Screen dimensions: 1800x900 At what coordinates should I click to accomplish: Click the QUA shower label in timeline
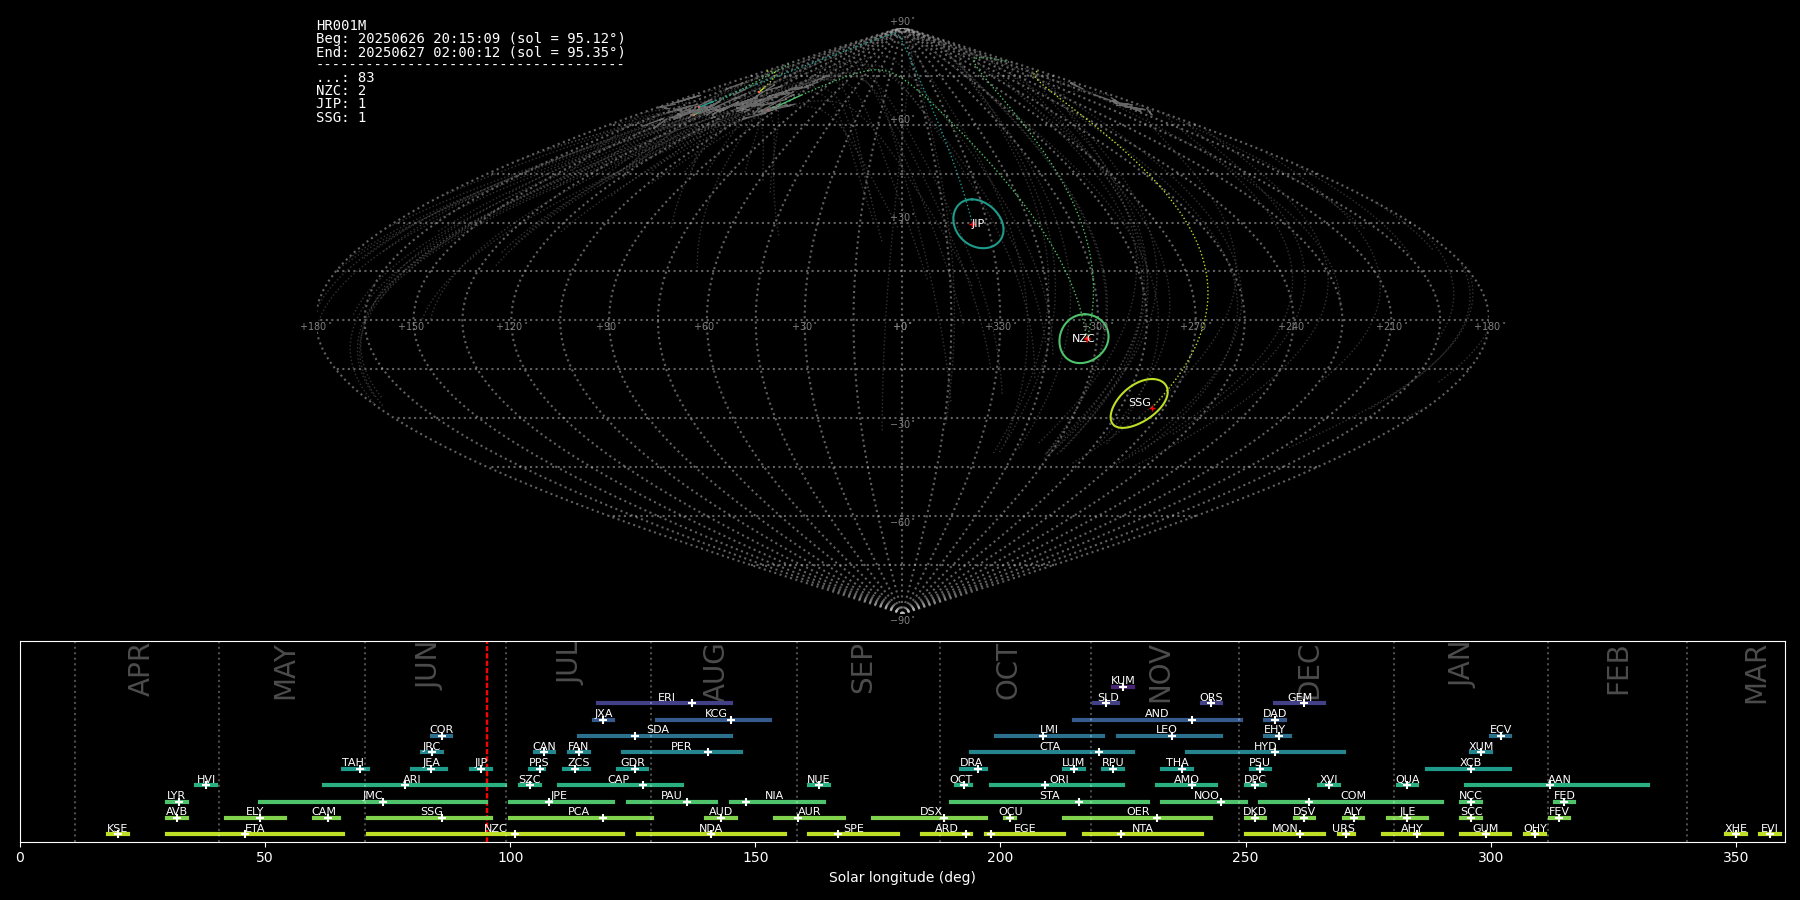1407,780
